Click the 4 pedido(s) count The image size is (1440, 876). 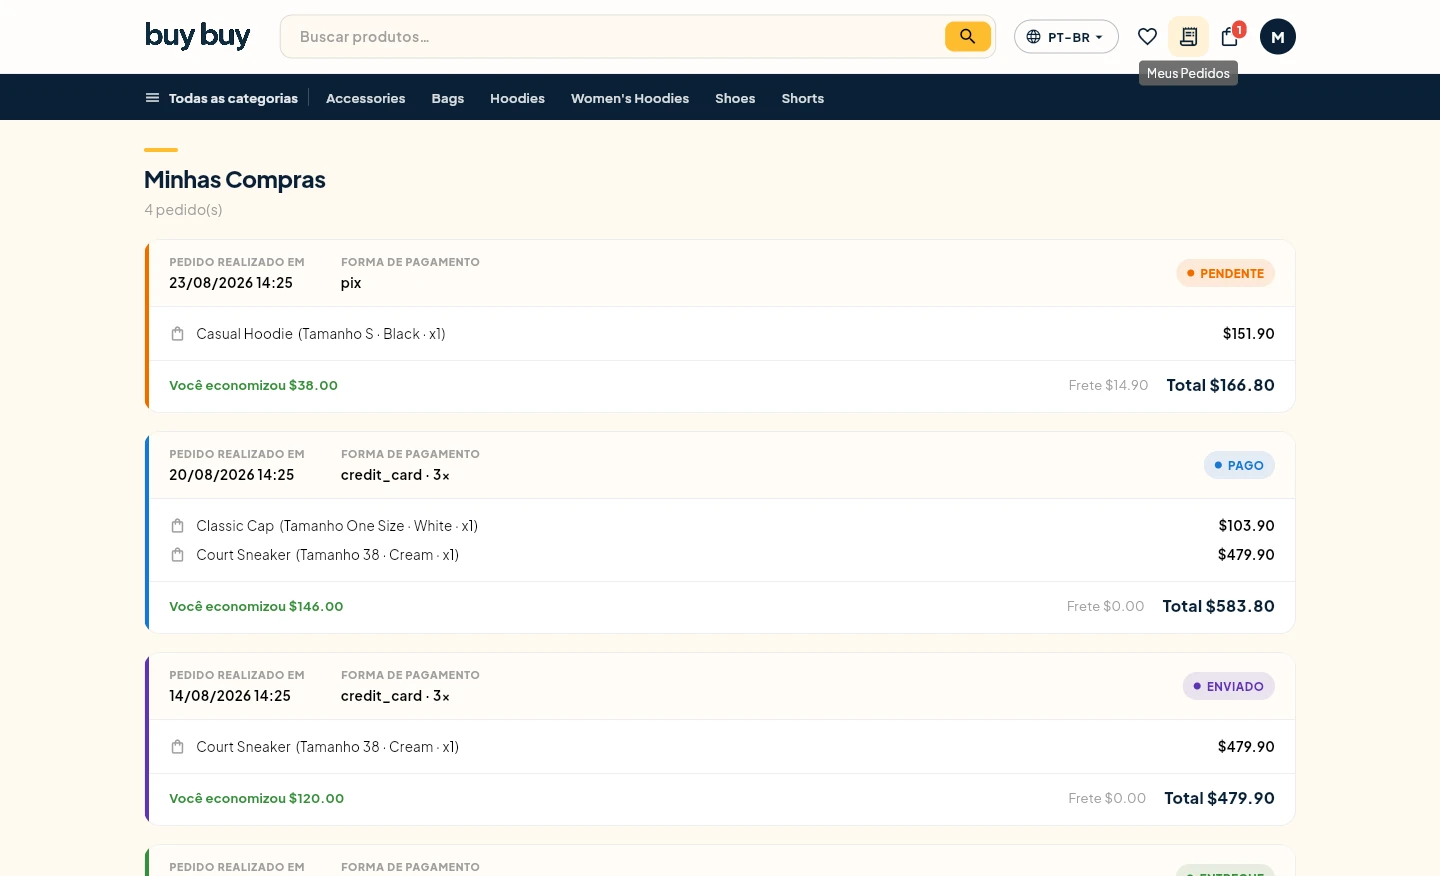click(x=183, y=210)
